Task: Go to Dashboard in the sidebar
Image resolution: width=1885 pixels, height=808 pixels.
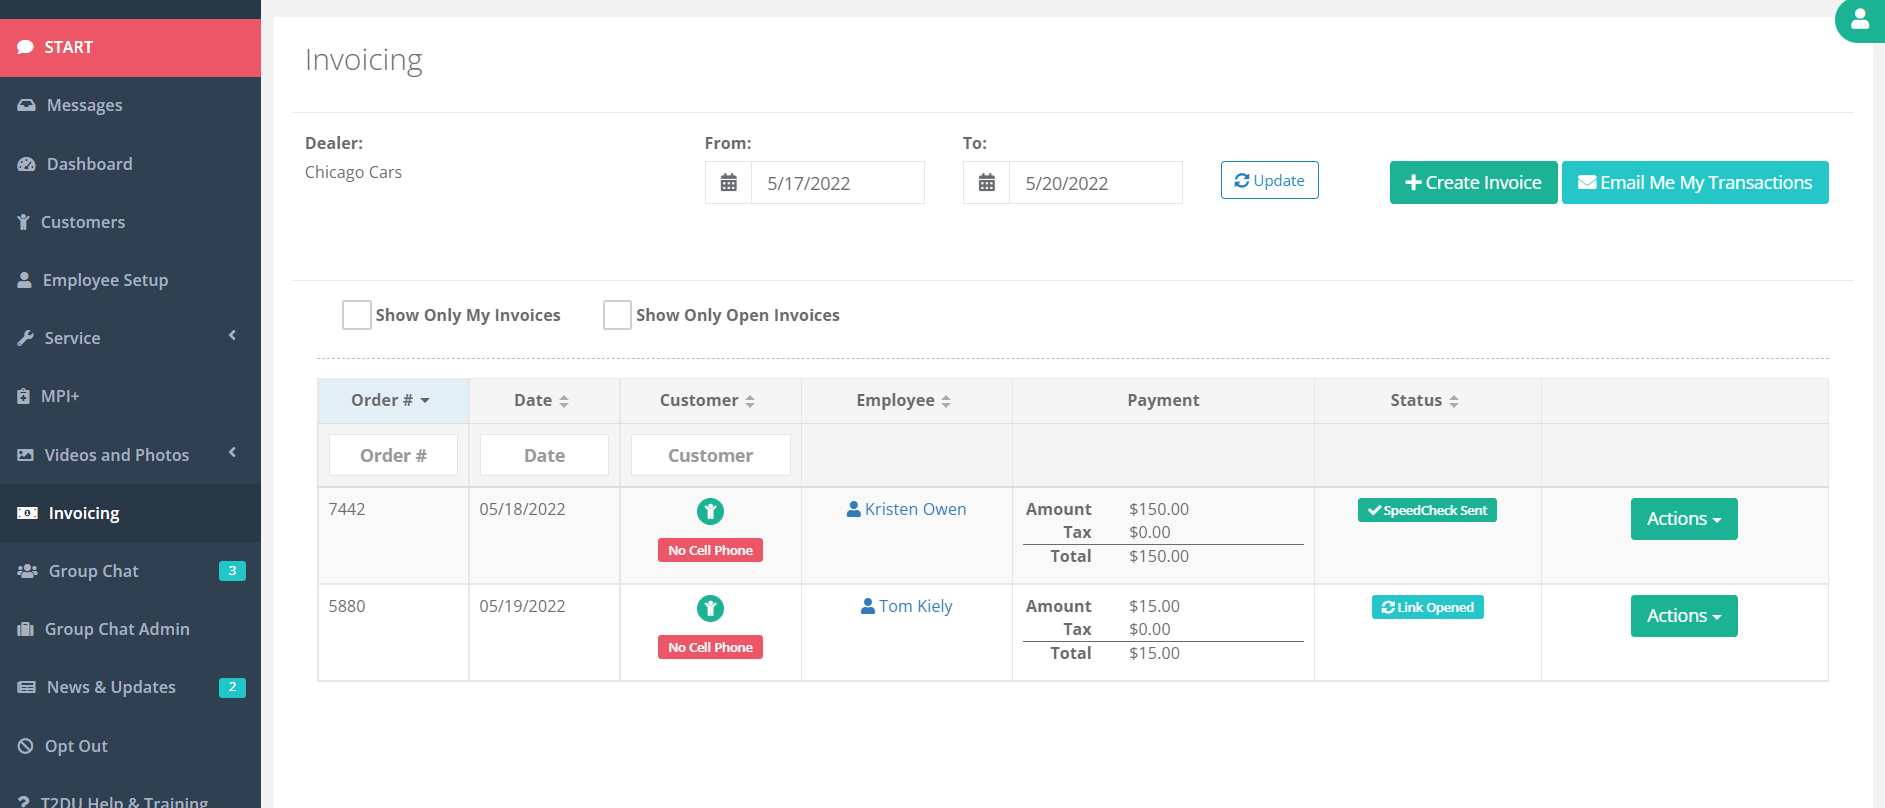Action: [89, 164]
